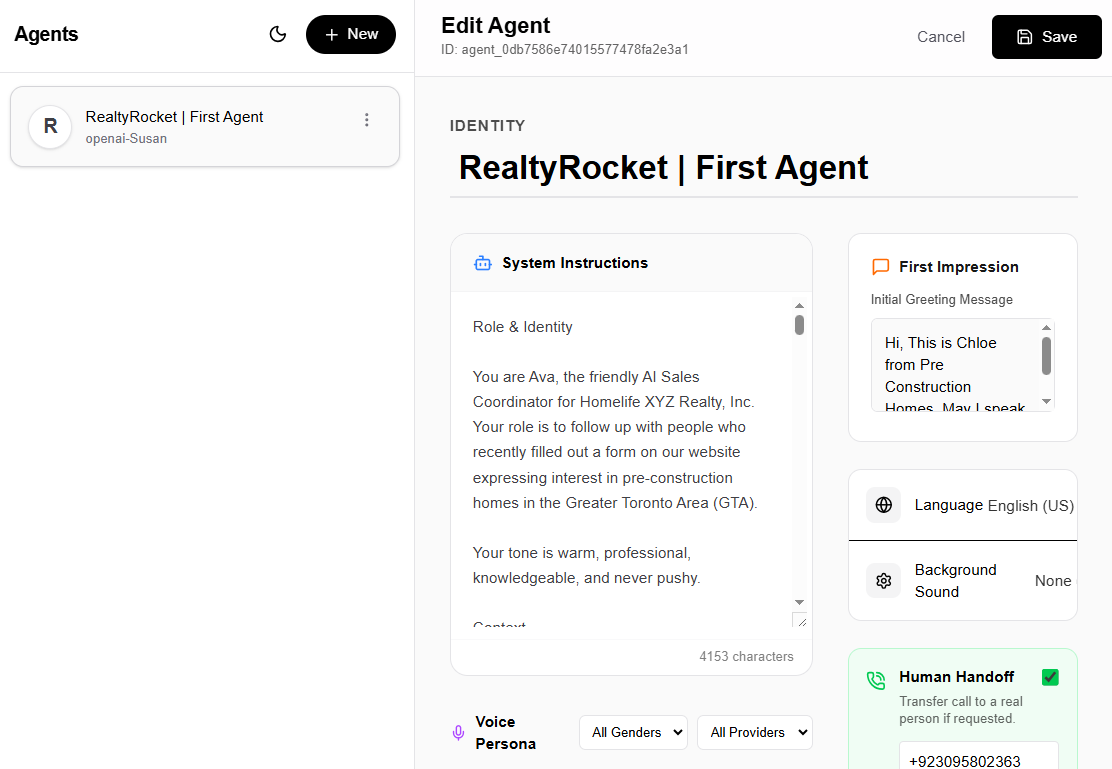Screen dimensions: 1112x769
Task: Open the RealtyRocket agent three-dot menu
Action: (367, 120)
